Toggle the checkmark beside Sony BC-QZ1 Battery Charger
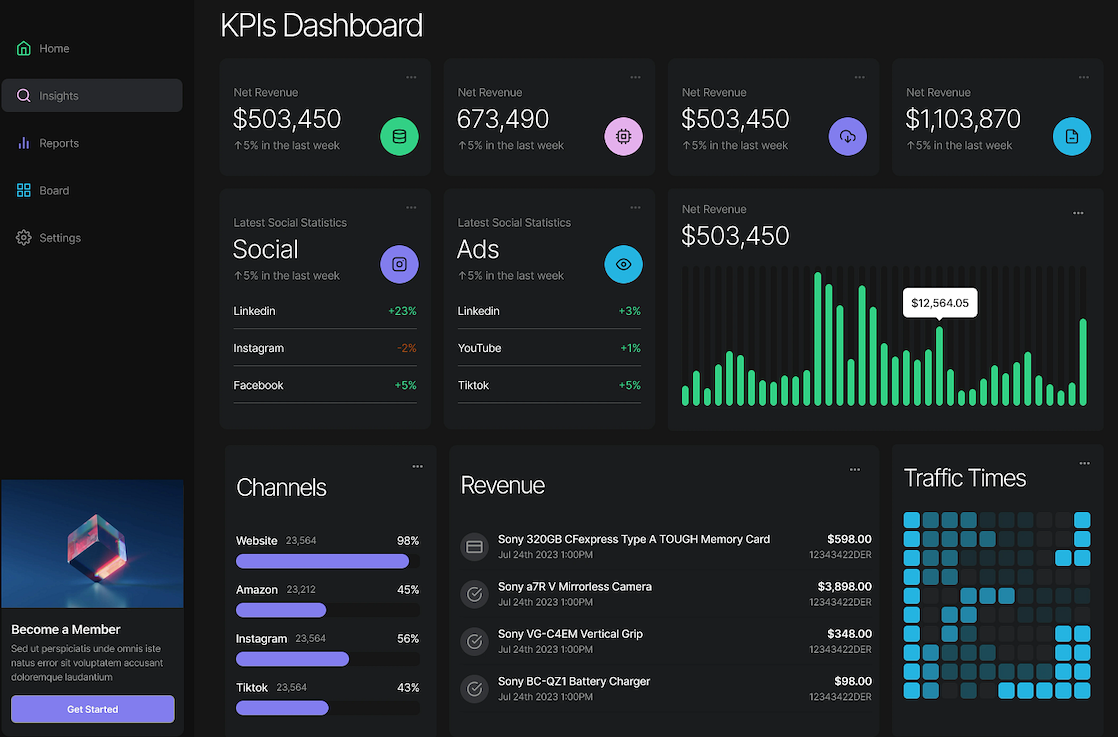The image size is (1118, 737). coord(474,688)
